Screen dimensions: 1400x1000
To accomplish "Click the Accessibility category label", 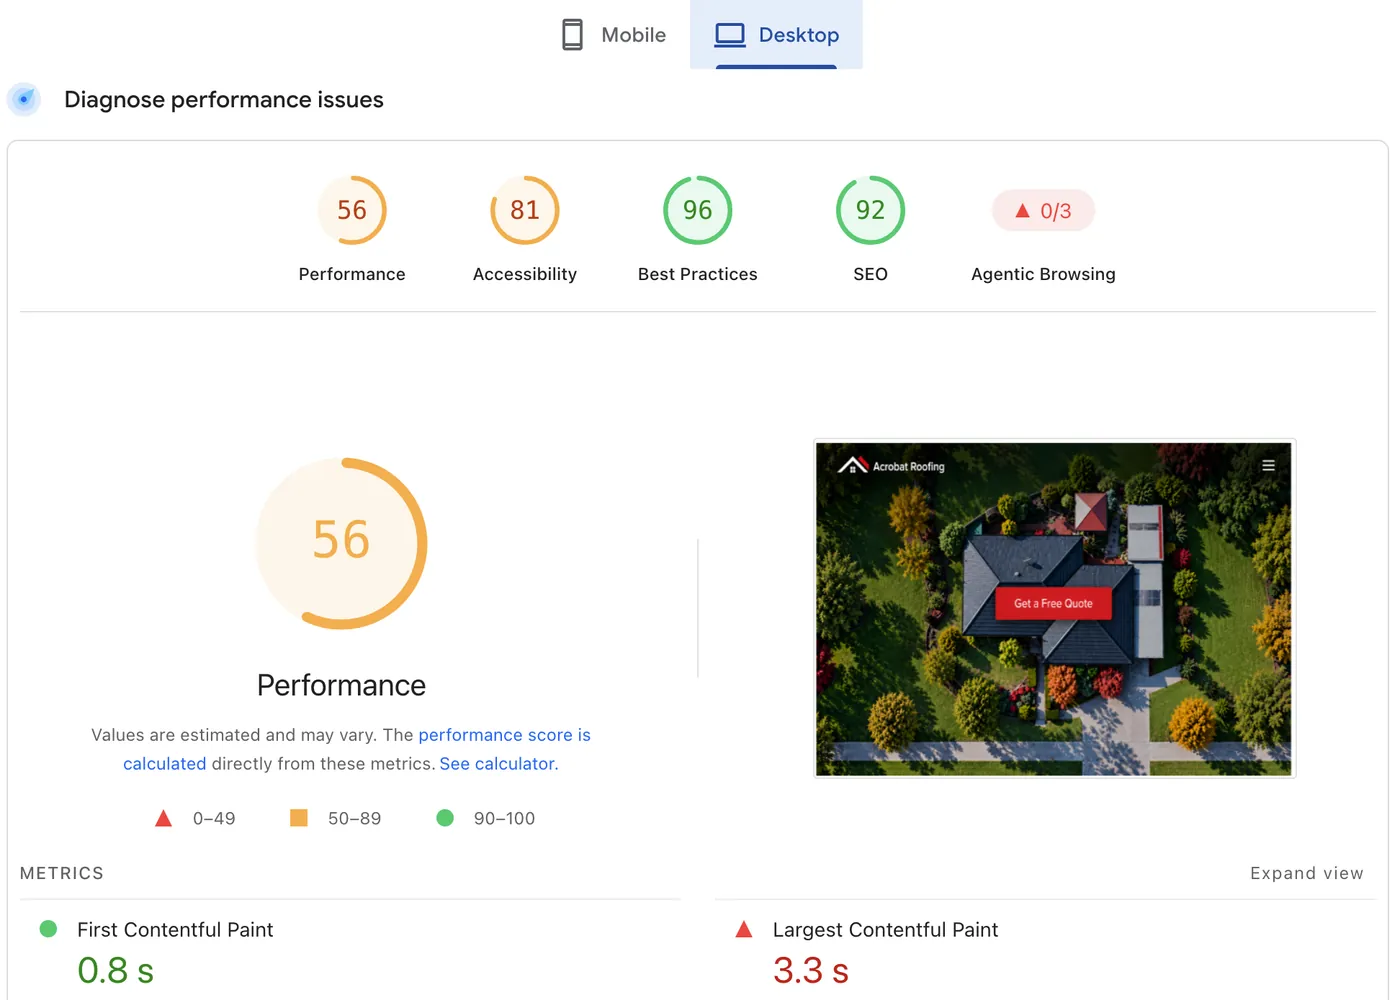I will coord(525,274).
